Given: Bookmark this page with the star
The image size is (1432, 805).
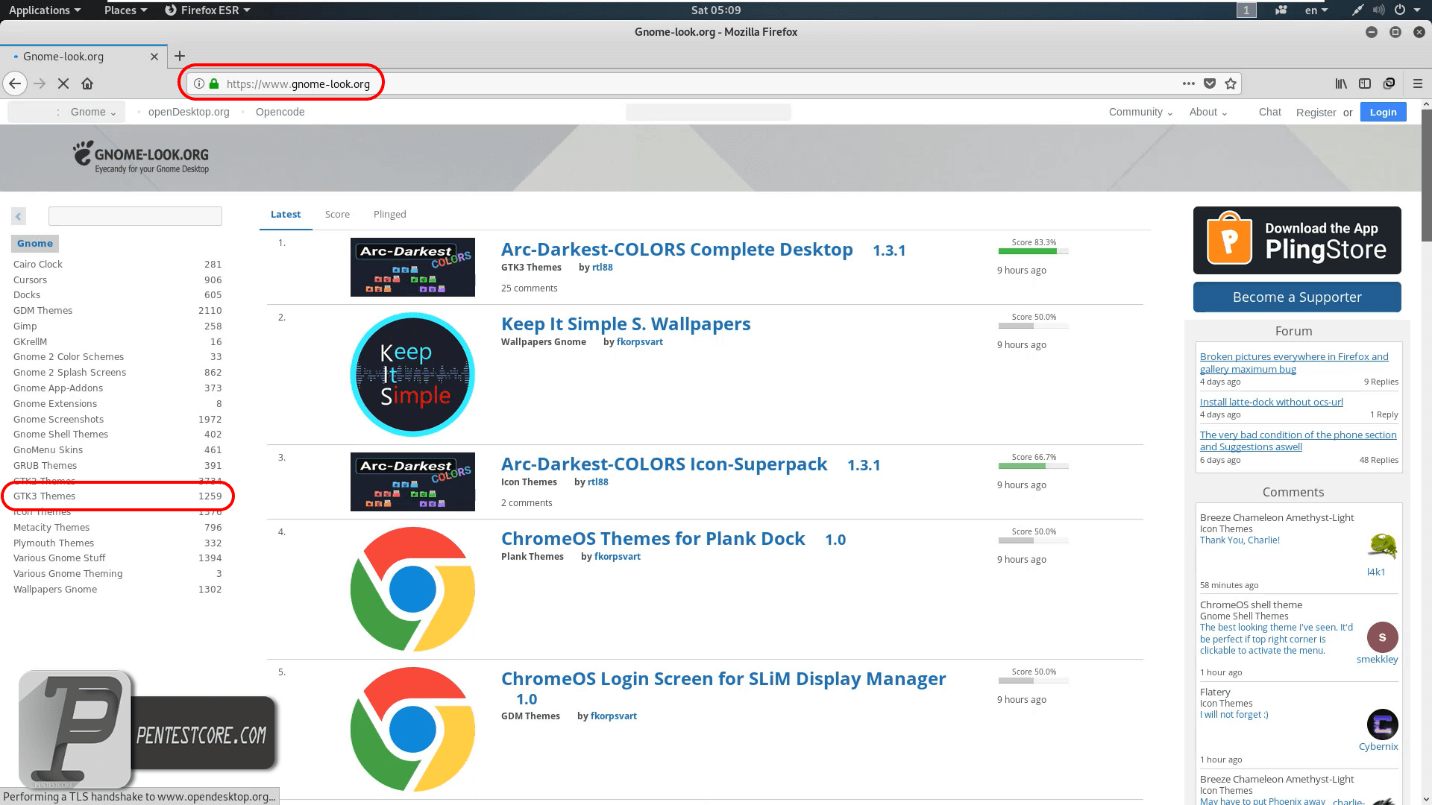Looking at the screenshot, I should pyautogui.click(x=1231, y=84).
